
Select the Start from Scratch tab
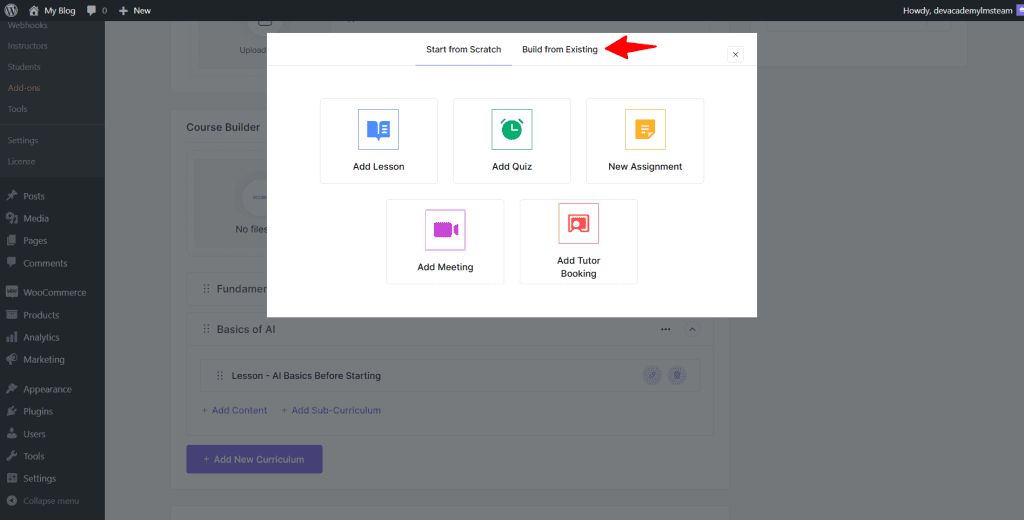[464, 49]
